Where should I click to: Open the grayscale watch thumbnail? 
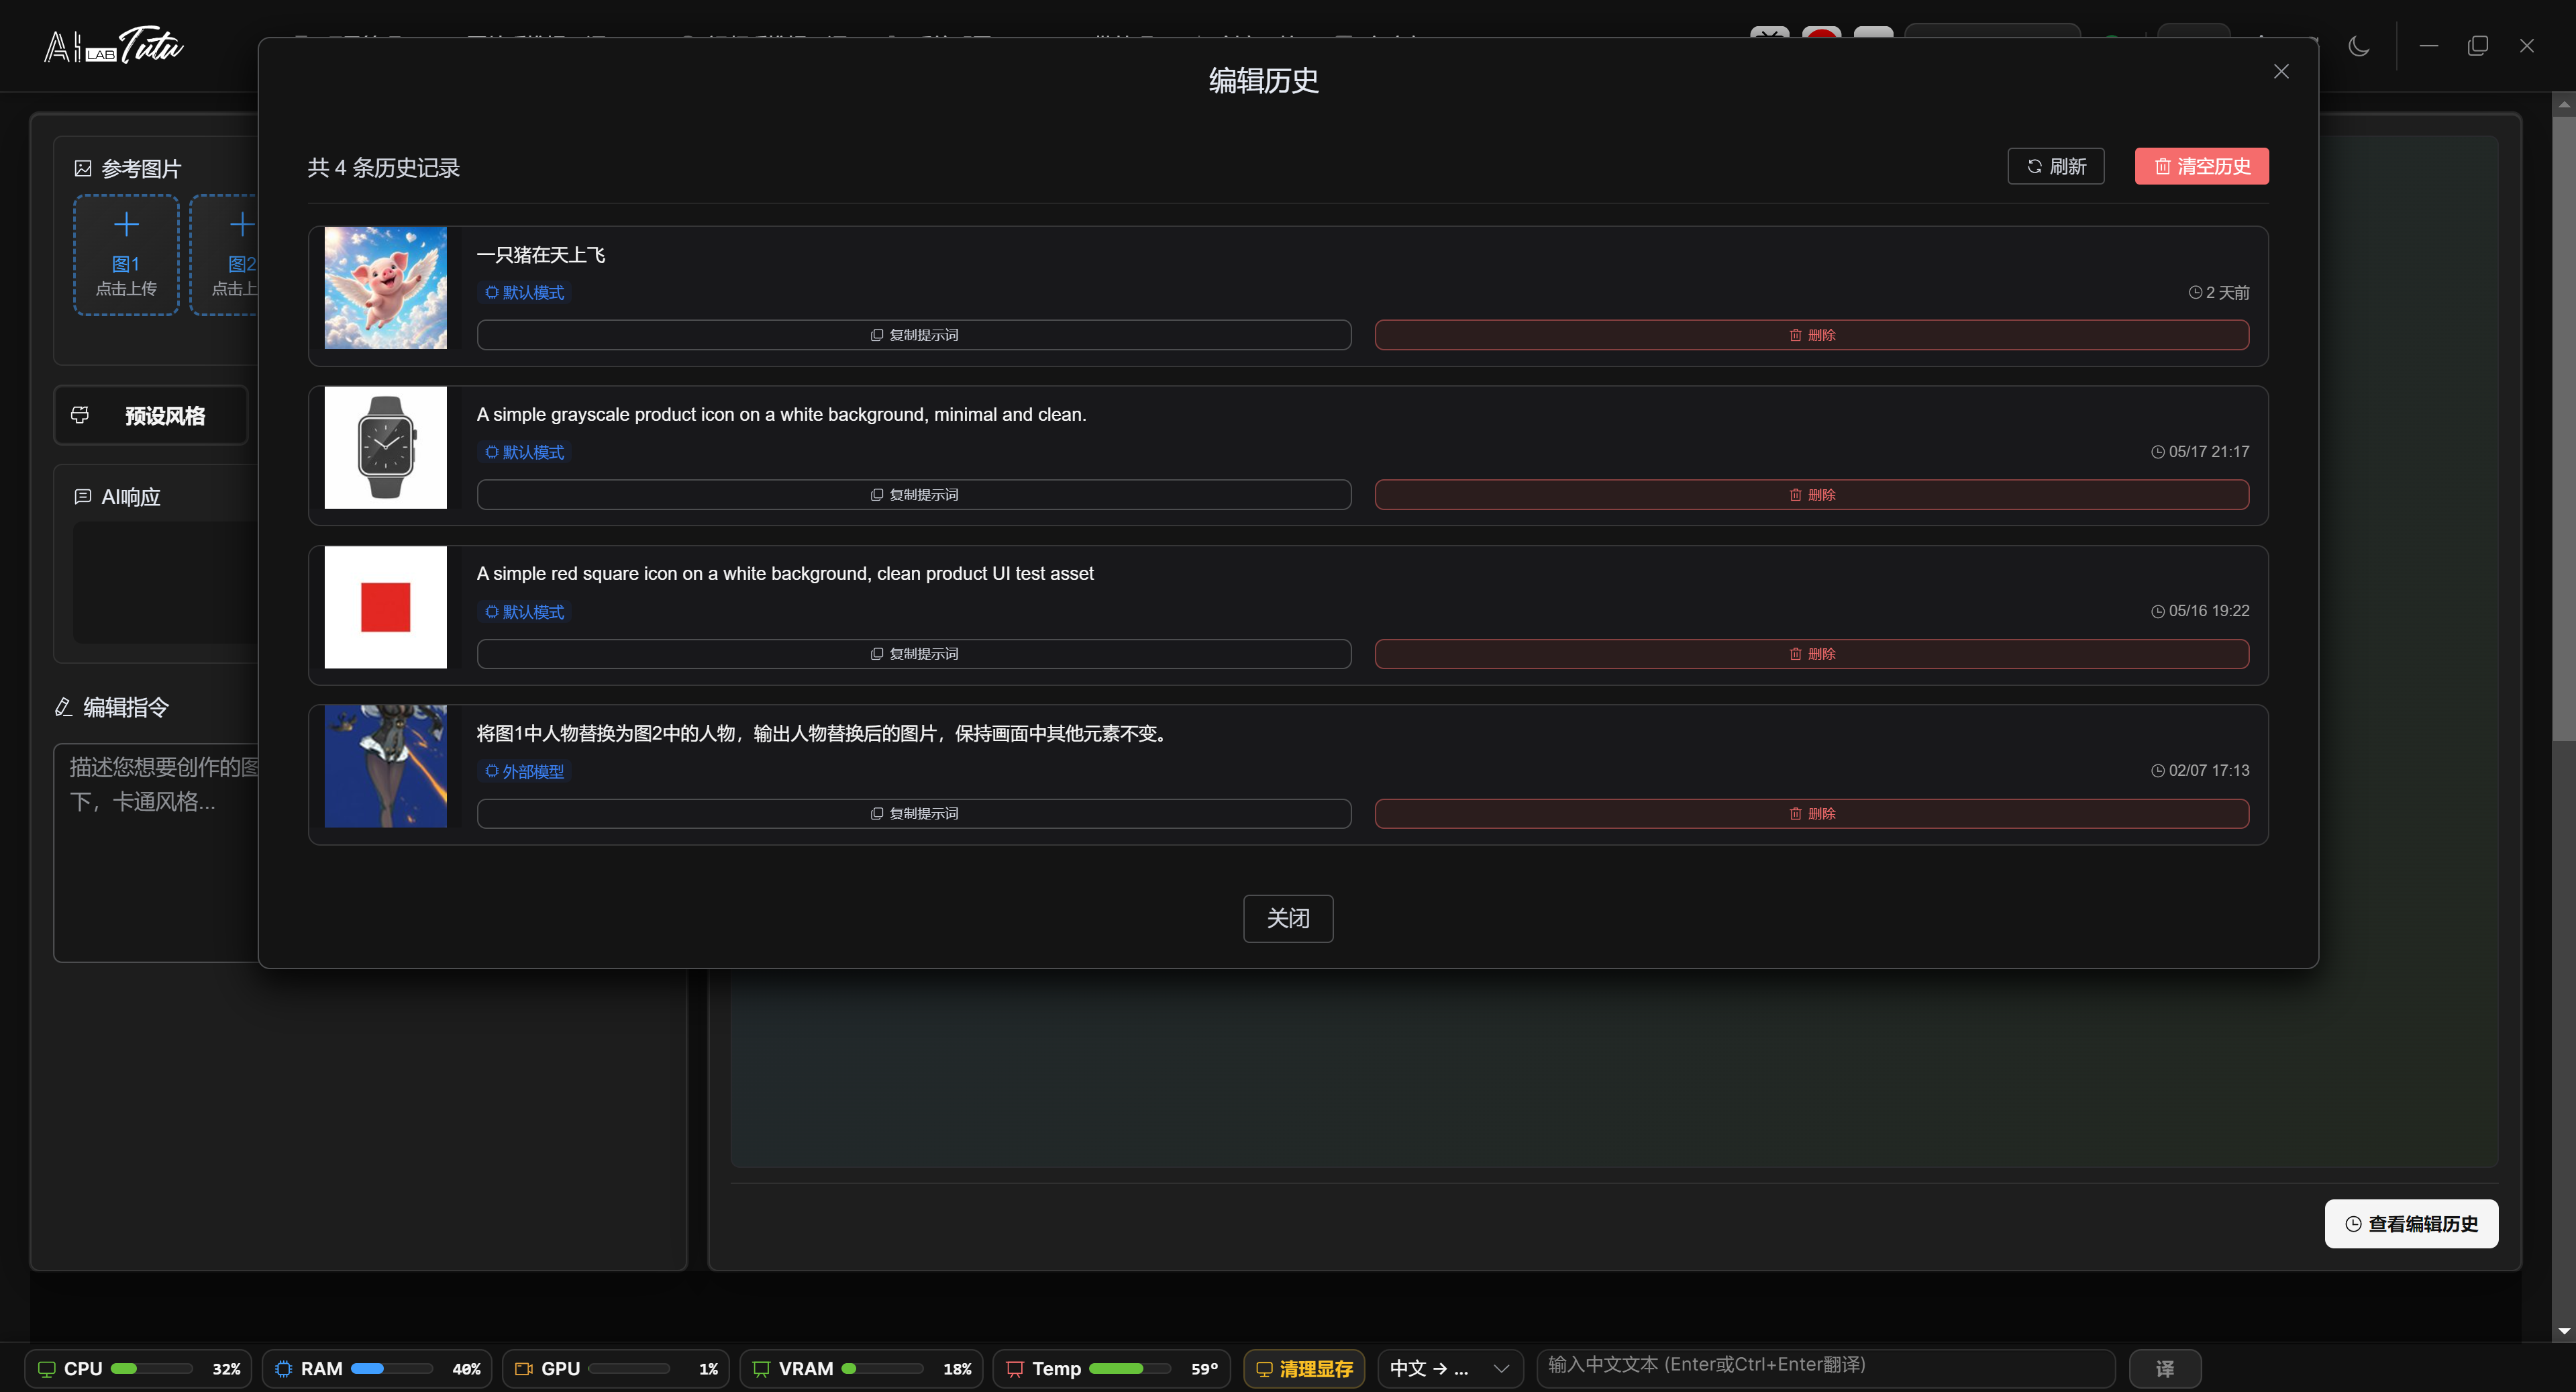(385, 447)
